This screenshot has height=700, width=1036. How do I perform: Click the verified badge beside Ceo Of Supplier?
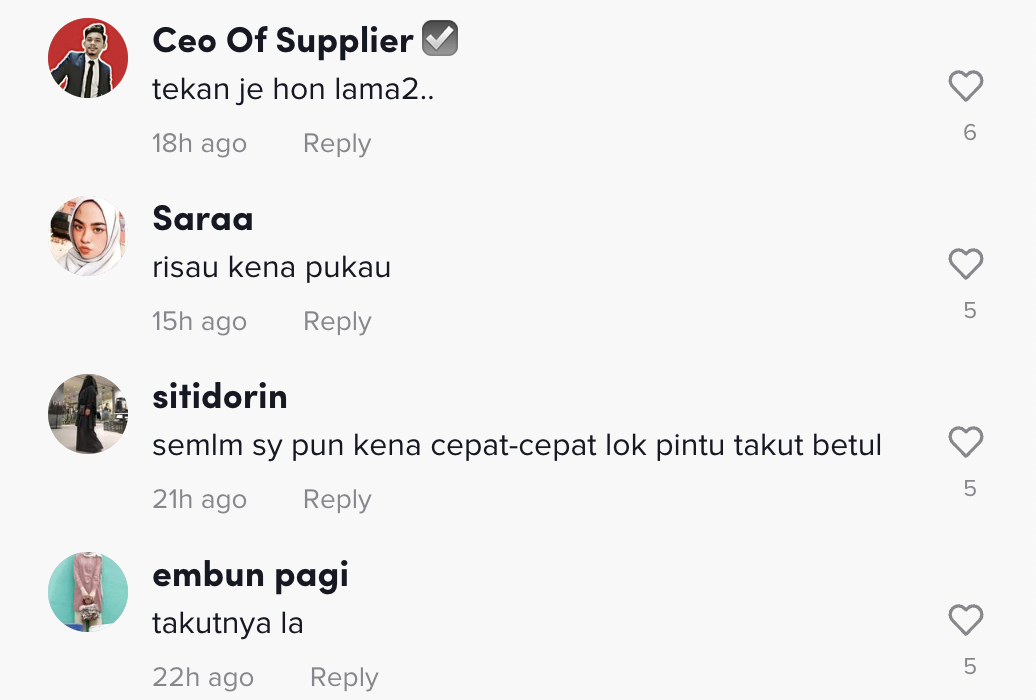(440, 40)
